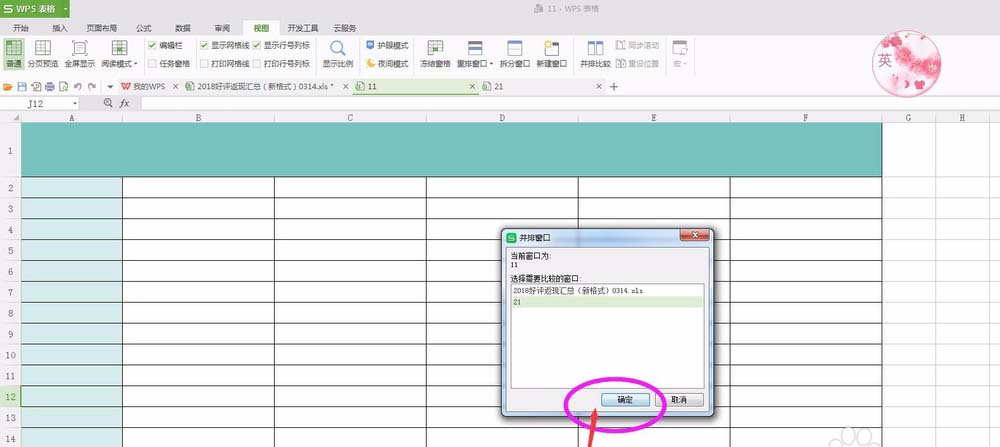Screen dimensions: 1000x447
Task: Open the 公式 formulas ribbon tab
Action: pyautogui.click(x=143, y=28)
